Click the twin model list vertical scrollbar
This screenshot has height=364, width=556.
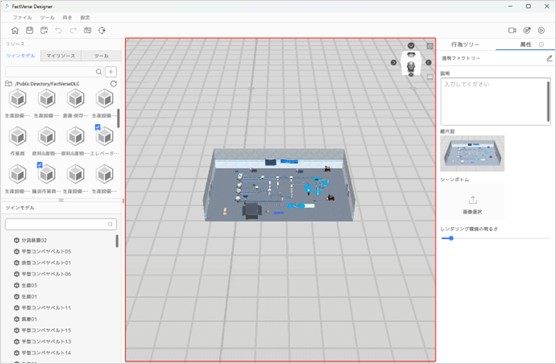(117, 241)
